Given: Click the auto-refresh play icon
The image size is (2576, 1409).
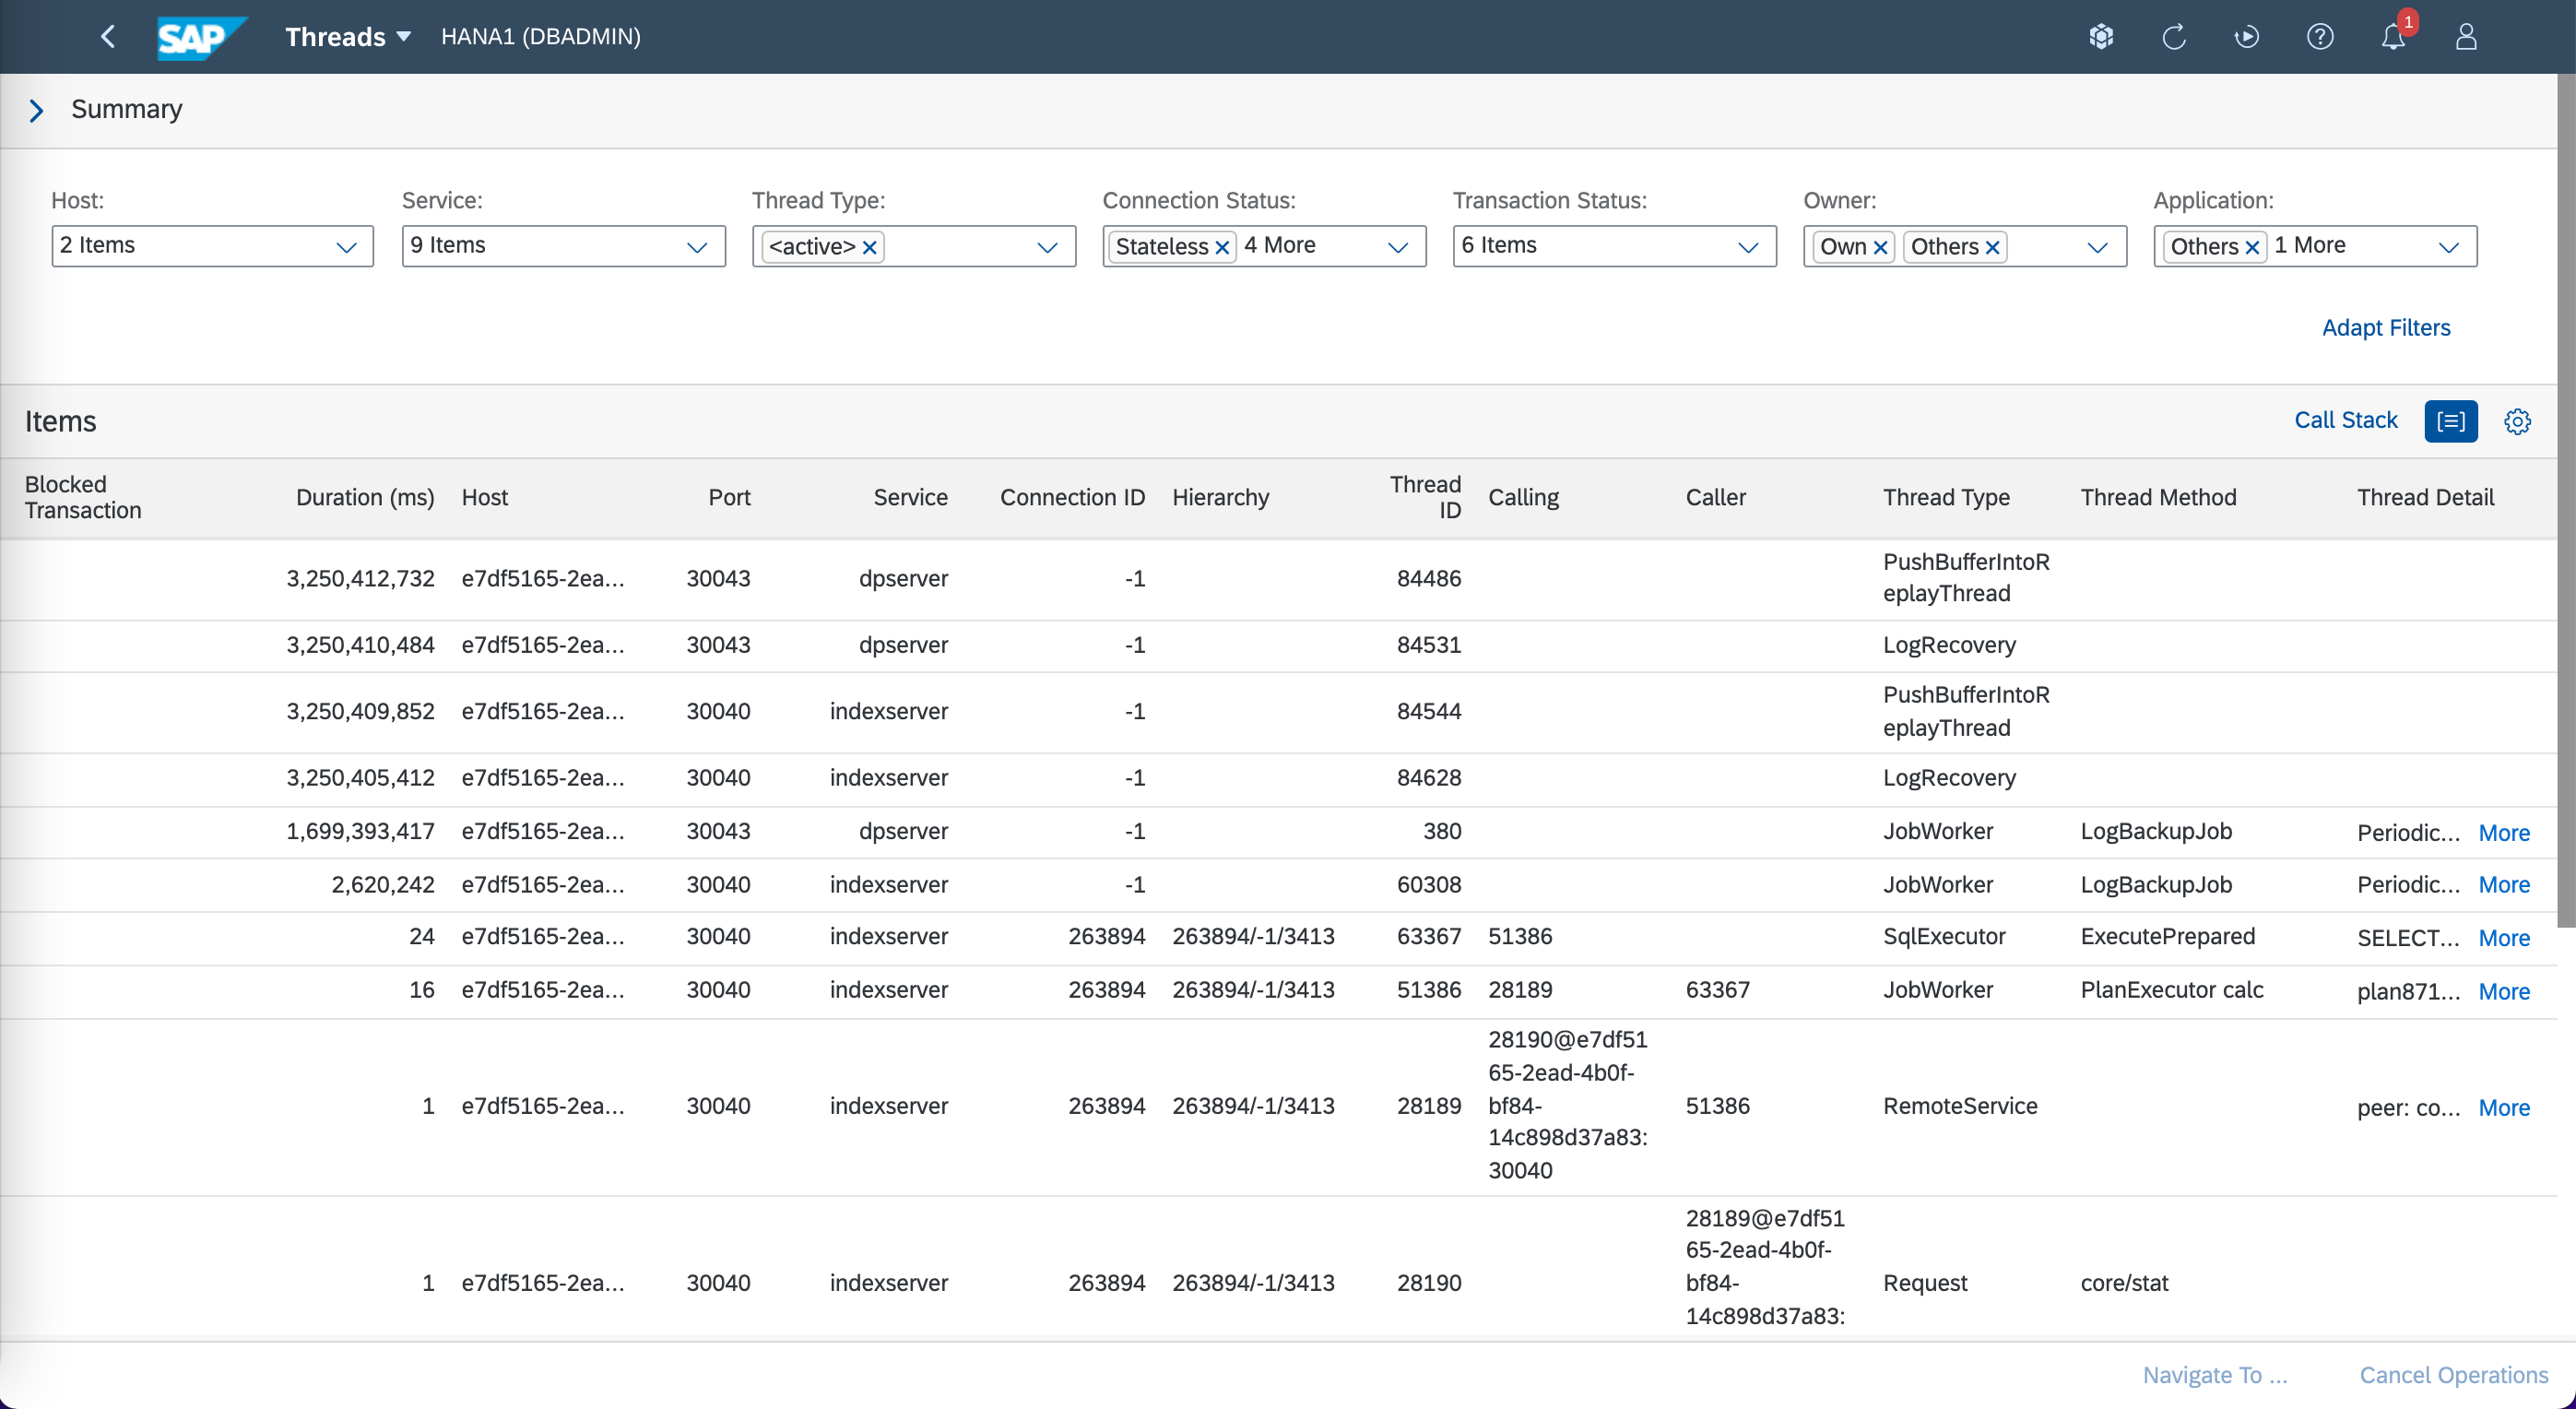Looking at the screenshot, I should (x=2247, y=37).
